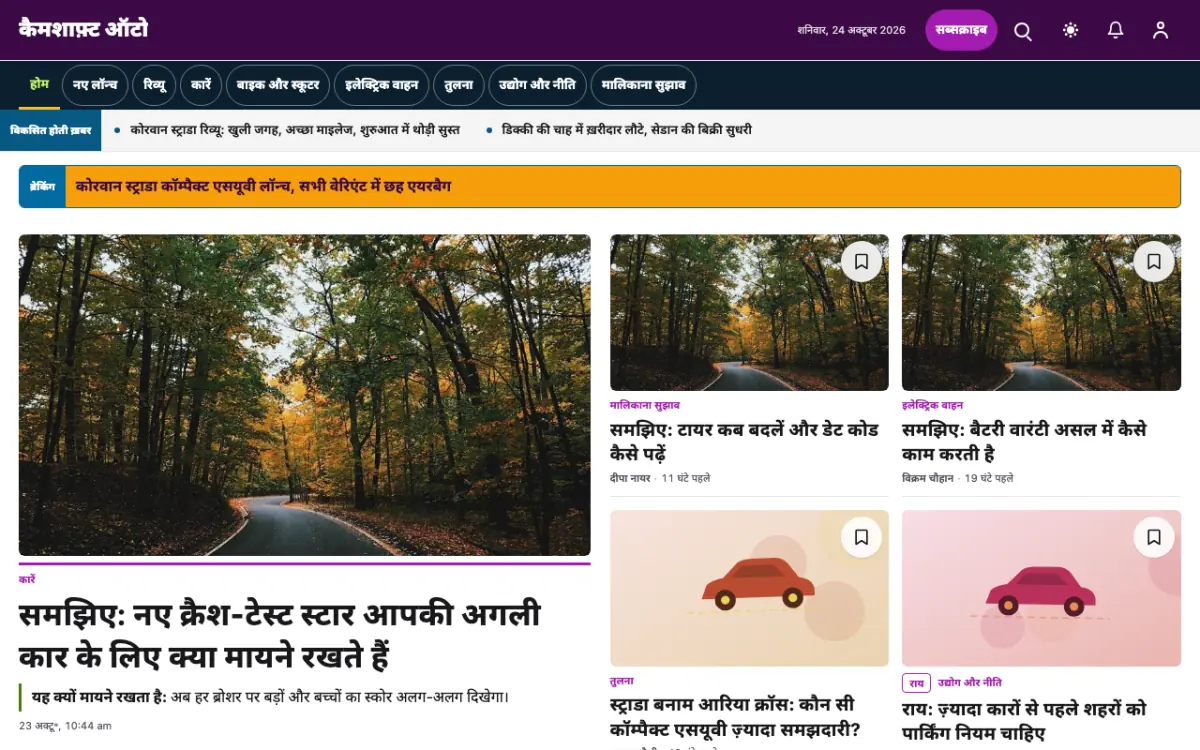Open the pink car illustration thumbnail
Viewport: 1200px width, 750px height.
coord(1041,588)
